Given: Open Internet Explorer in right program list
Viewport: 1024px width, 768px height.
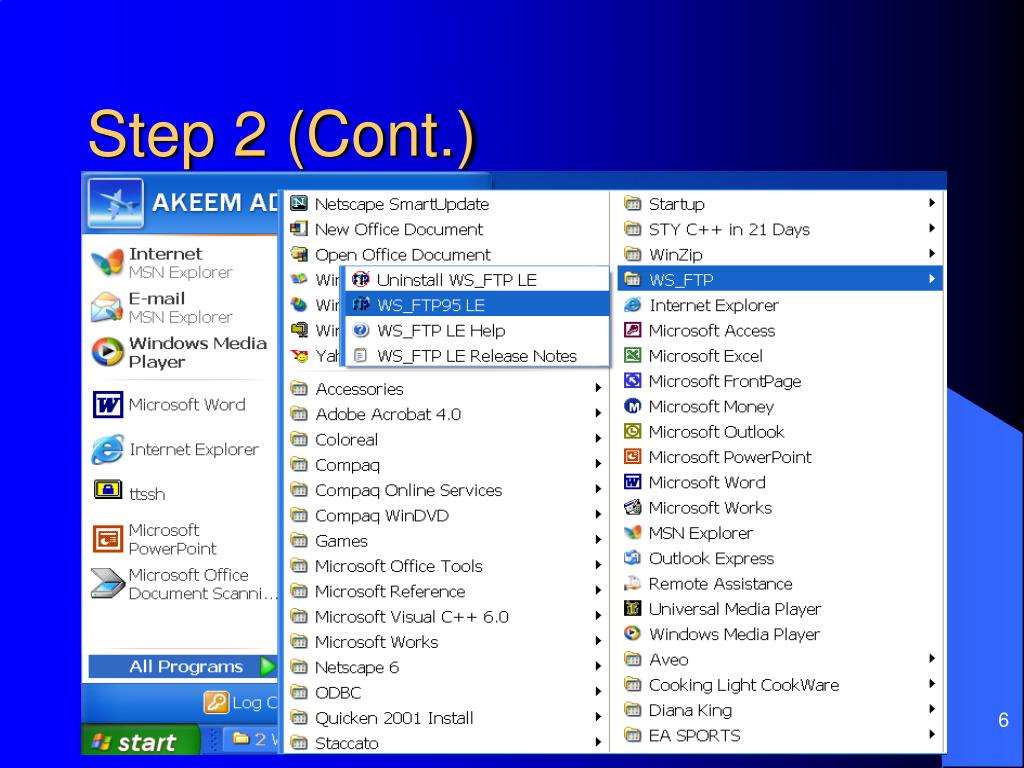Looking at the screenshot, I should pyautogui.click(x=780, y=305).
